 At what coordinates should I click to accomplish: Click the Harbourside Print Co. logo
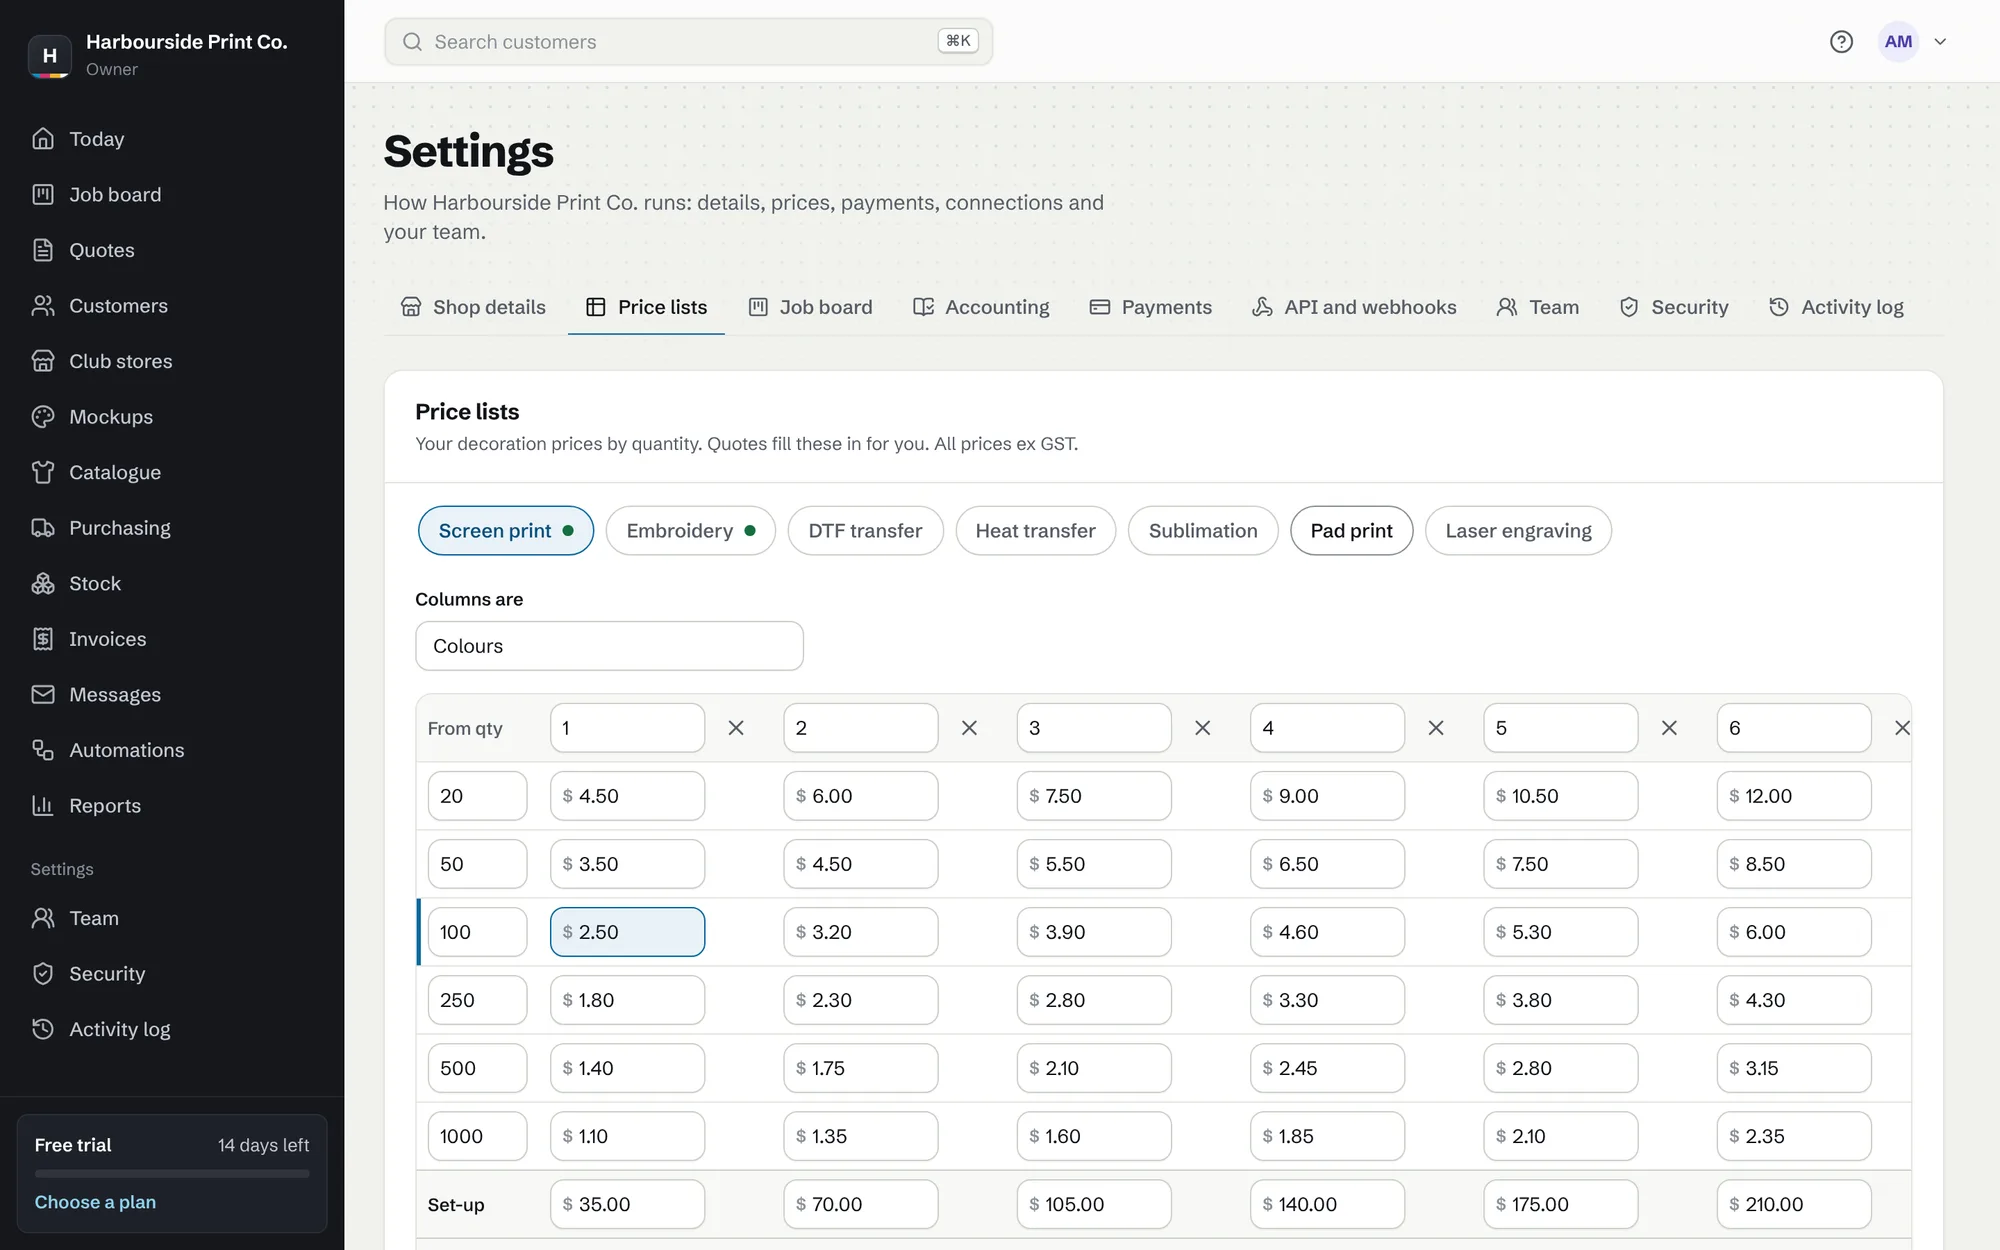pos(49,56)
